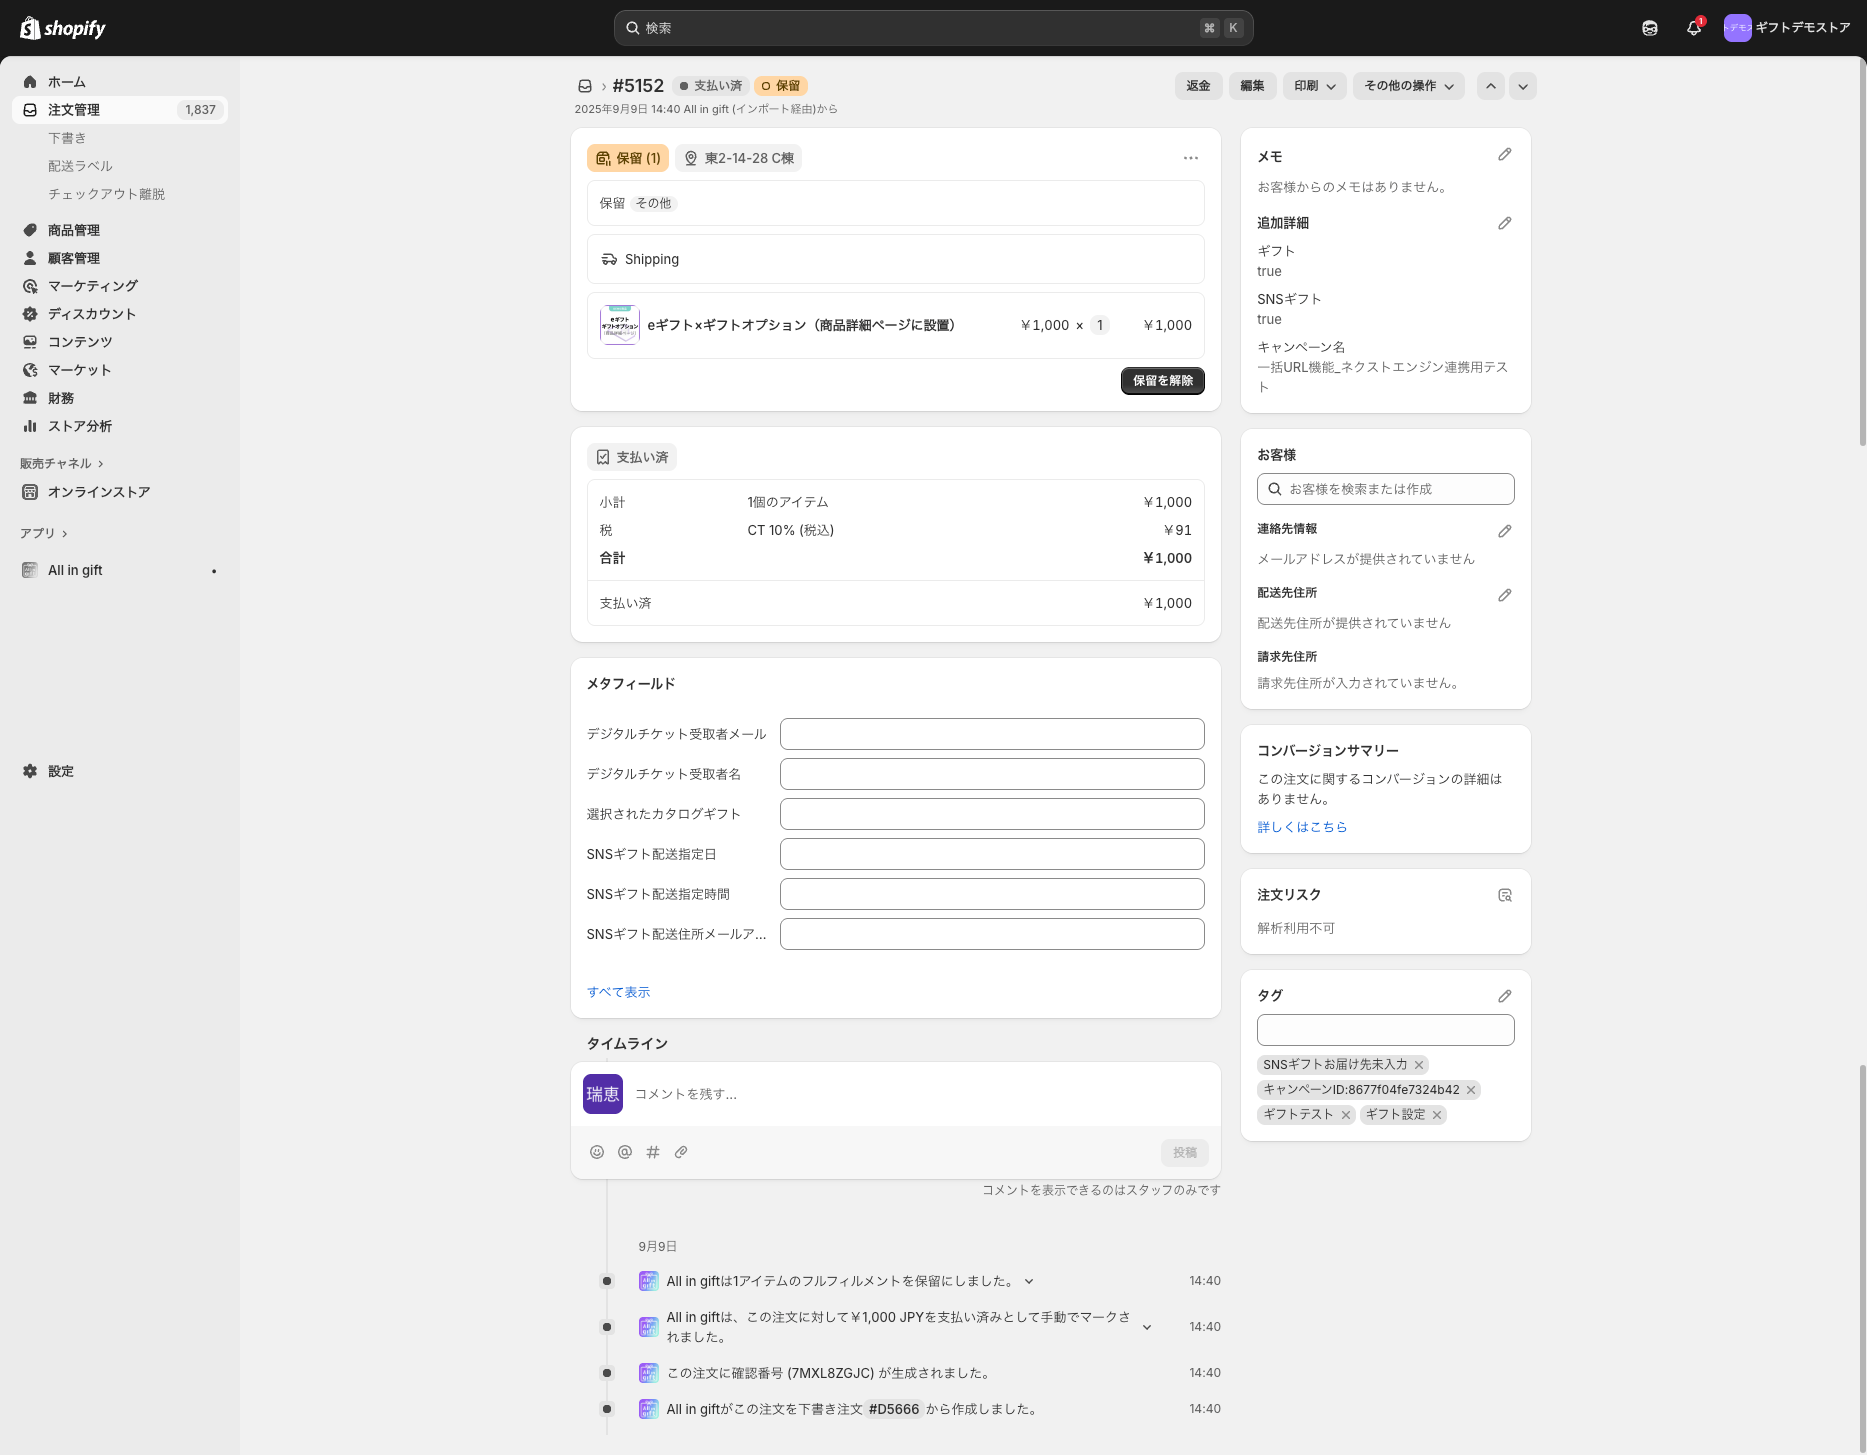1867x1455 pixels.
Task: Click the hashtag icon in comment toolbar
Action: click(x=653, y=1152)
